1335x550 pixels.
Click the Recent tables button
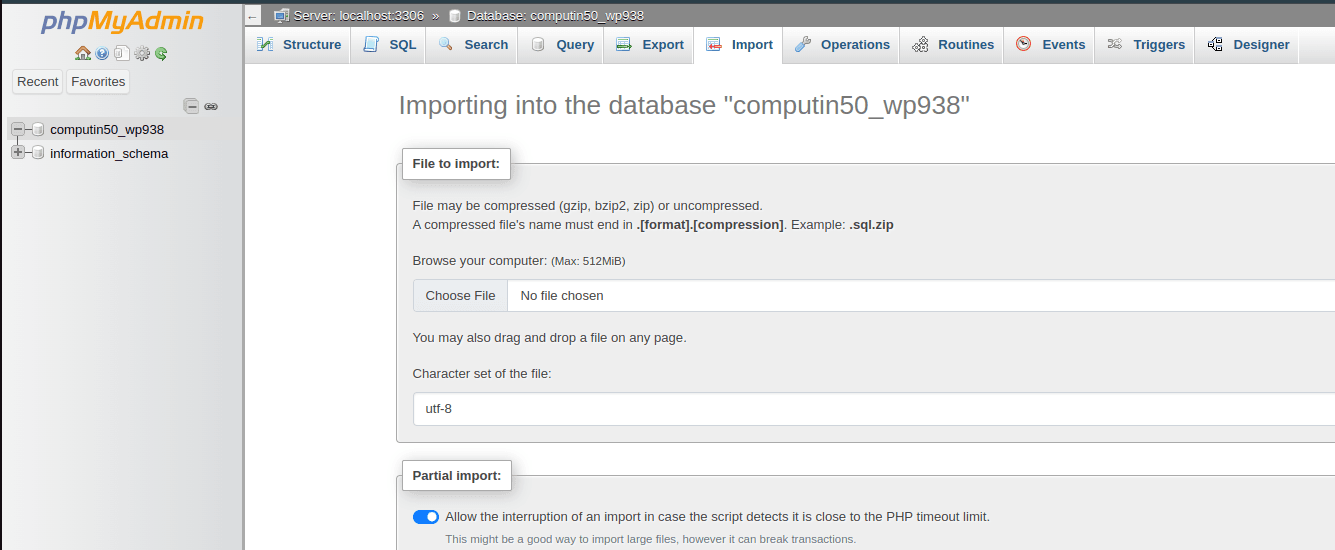point(38,82)
